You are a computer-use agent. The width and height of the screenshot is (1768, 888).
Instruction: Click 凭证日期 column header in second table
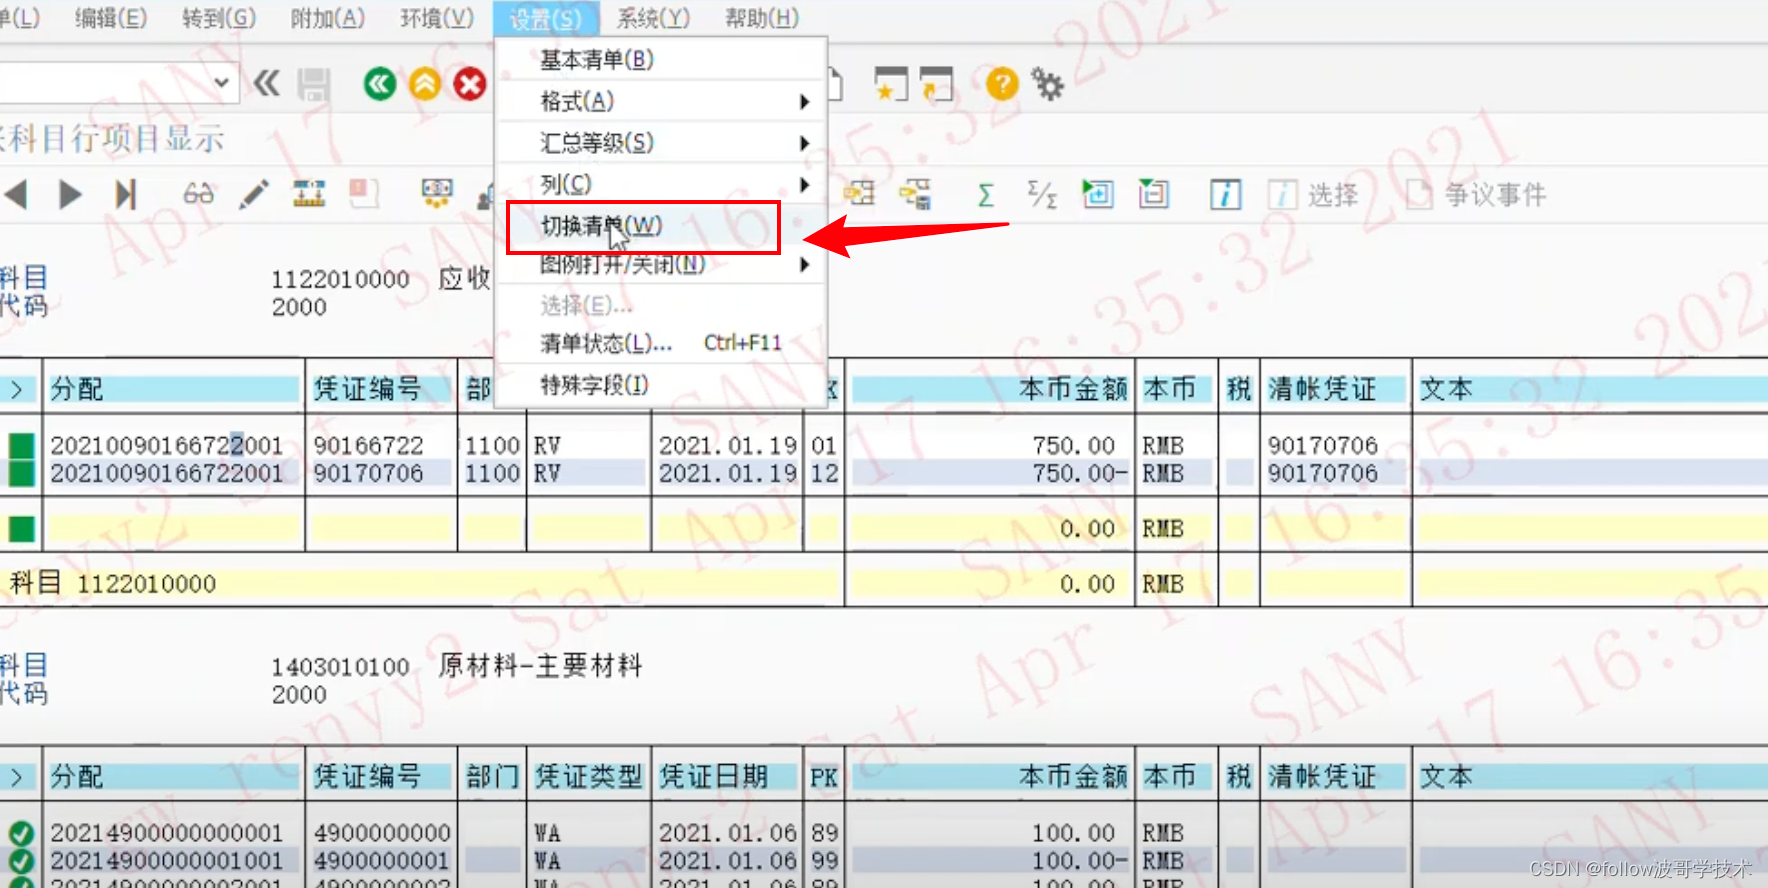[727, 777]
